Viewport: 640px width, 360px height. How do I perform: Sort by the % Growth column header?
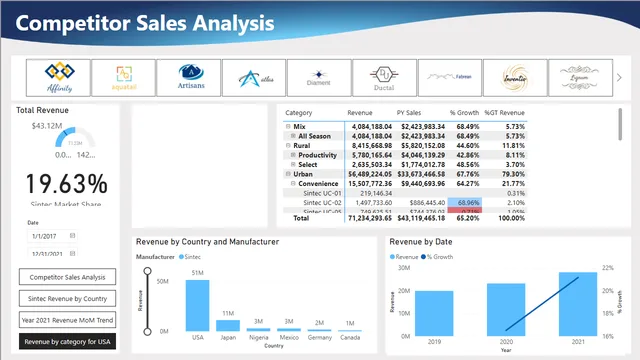464,113
